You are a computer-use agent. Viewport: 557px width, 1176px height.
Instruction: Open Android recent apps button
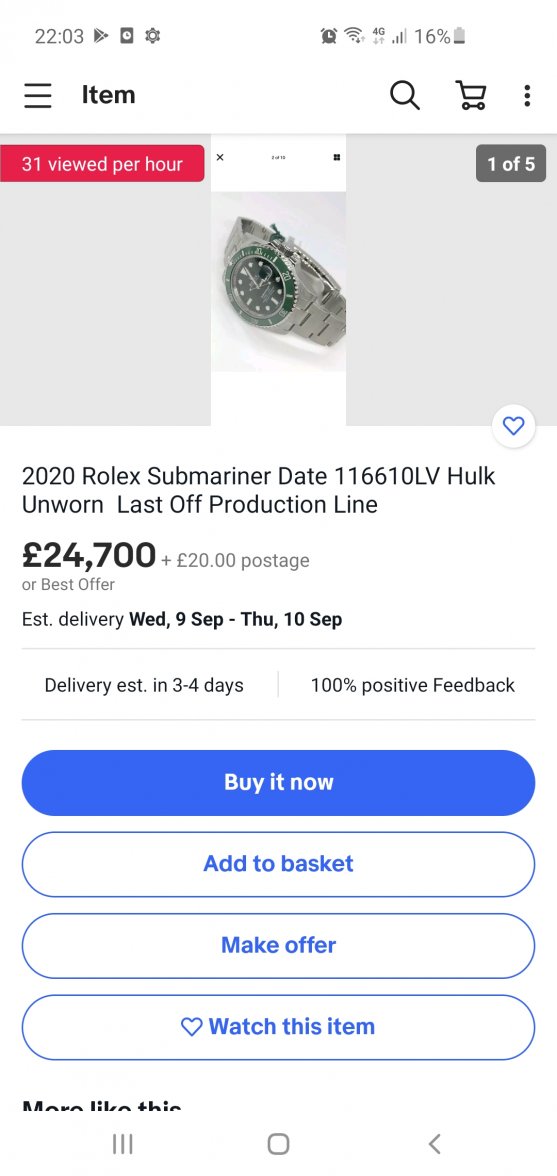point(122,1143)
